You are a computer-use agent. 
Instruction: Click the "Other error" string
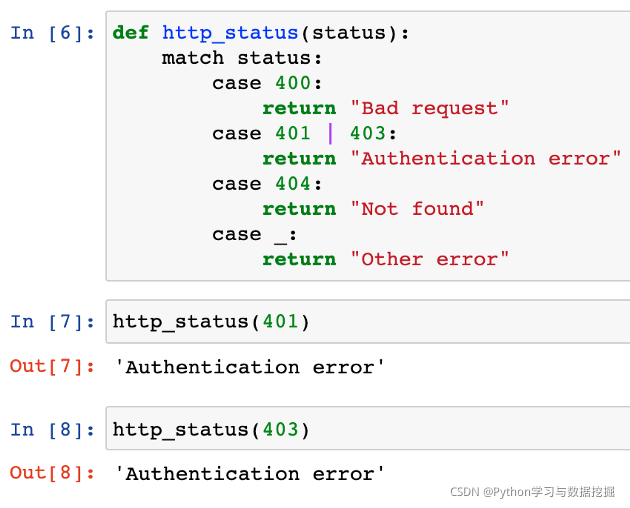point(430,259)
